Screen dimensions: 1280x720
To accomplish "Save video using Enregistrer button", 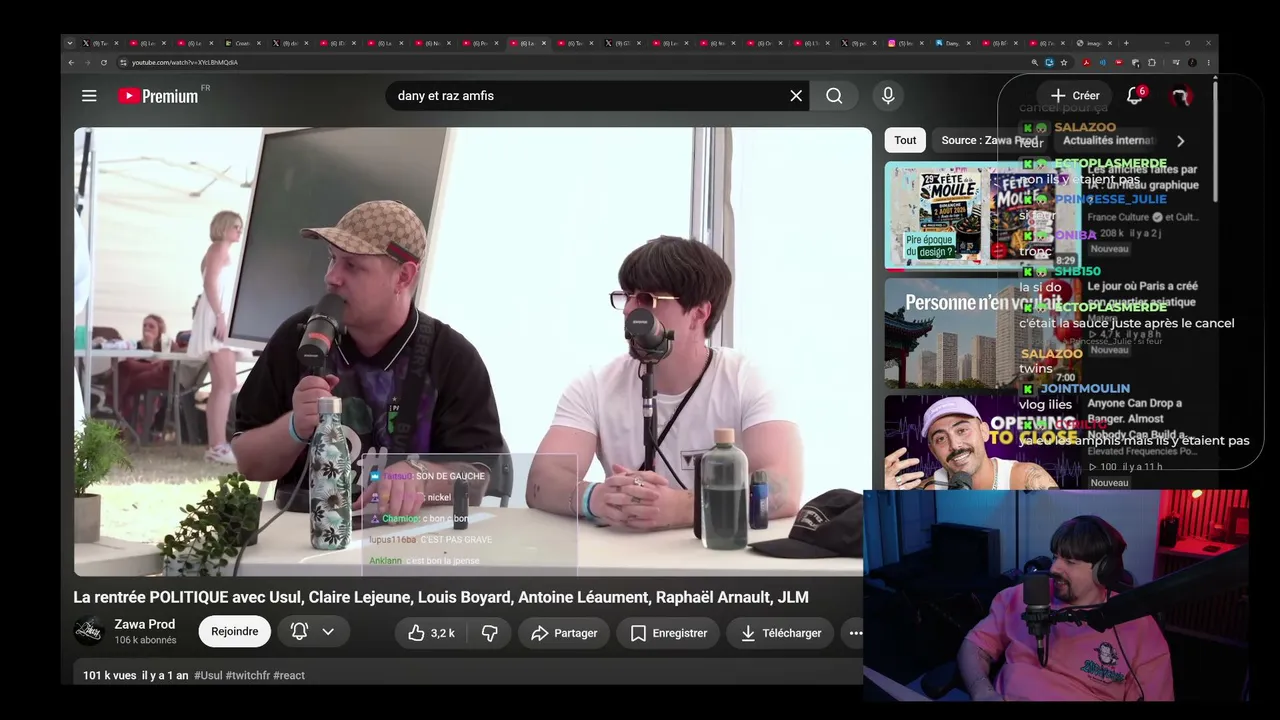I will click(x=668, y=633).
